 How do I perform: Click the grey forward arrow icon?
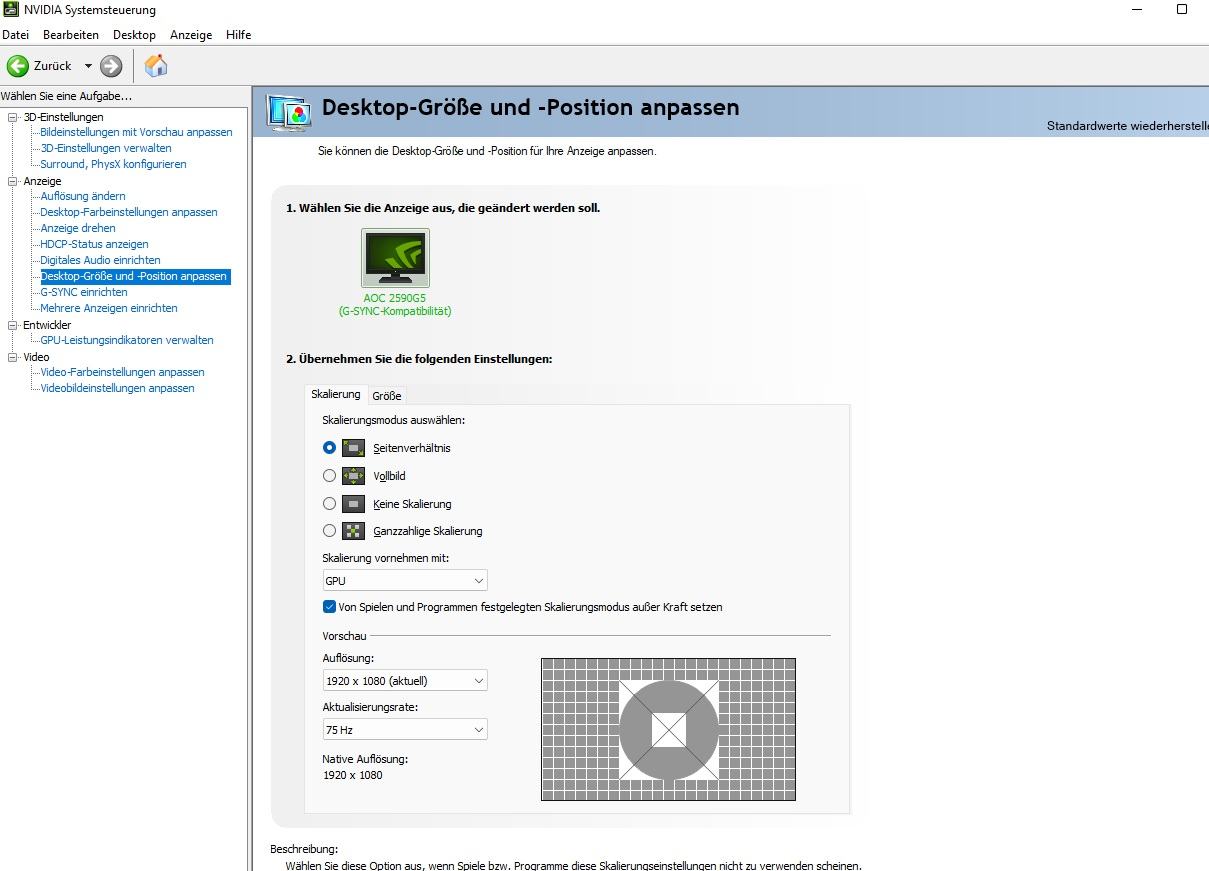(111, 66)
